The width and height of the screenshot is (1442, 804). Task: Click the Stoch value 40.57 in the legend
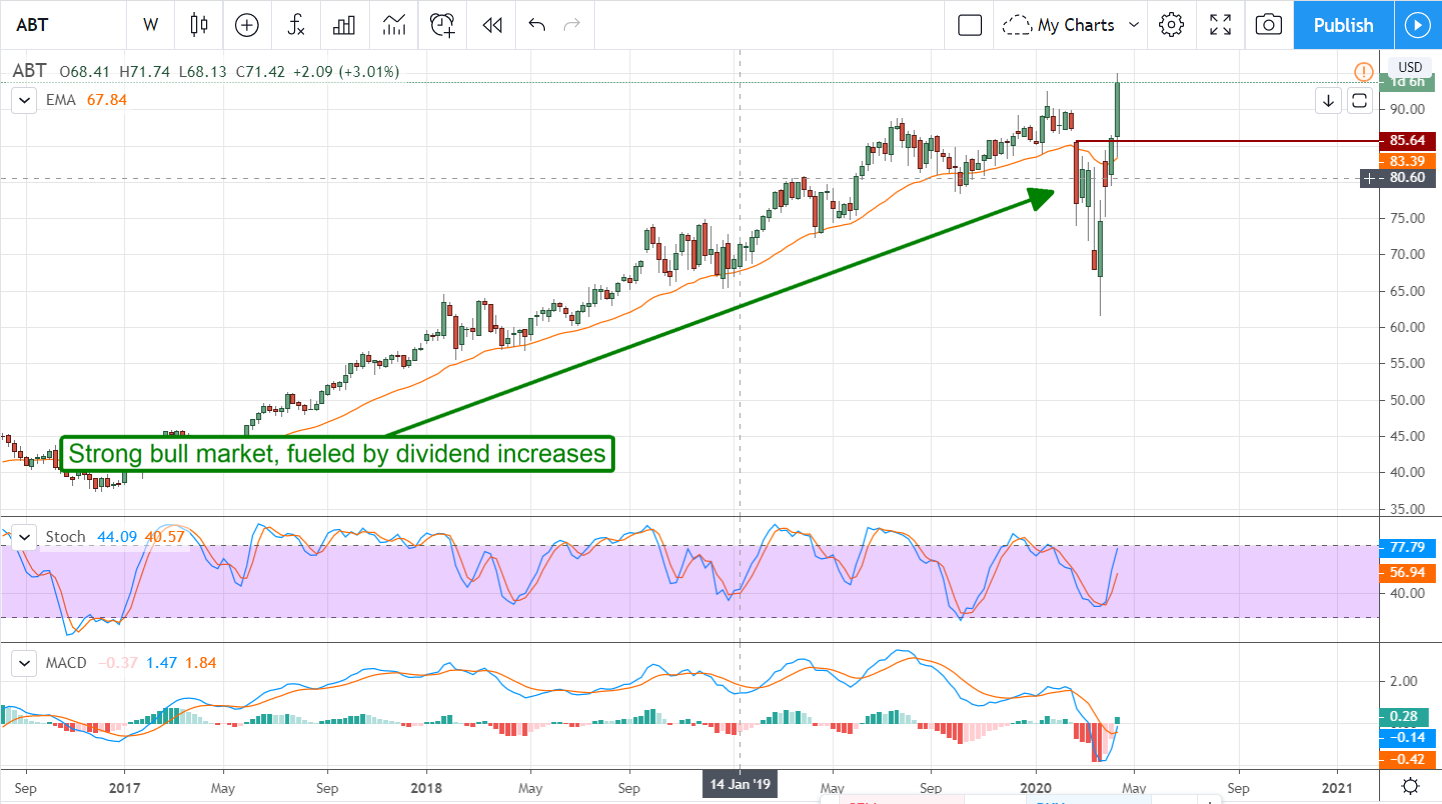(x=164, y=537)
